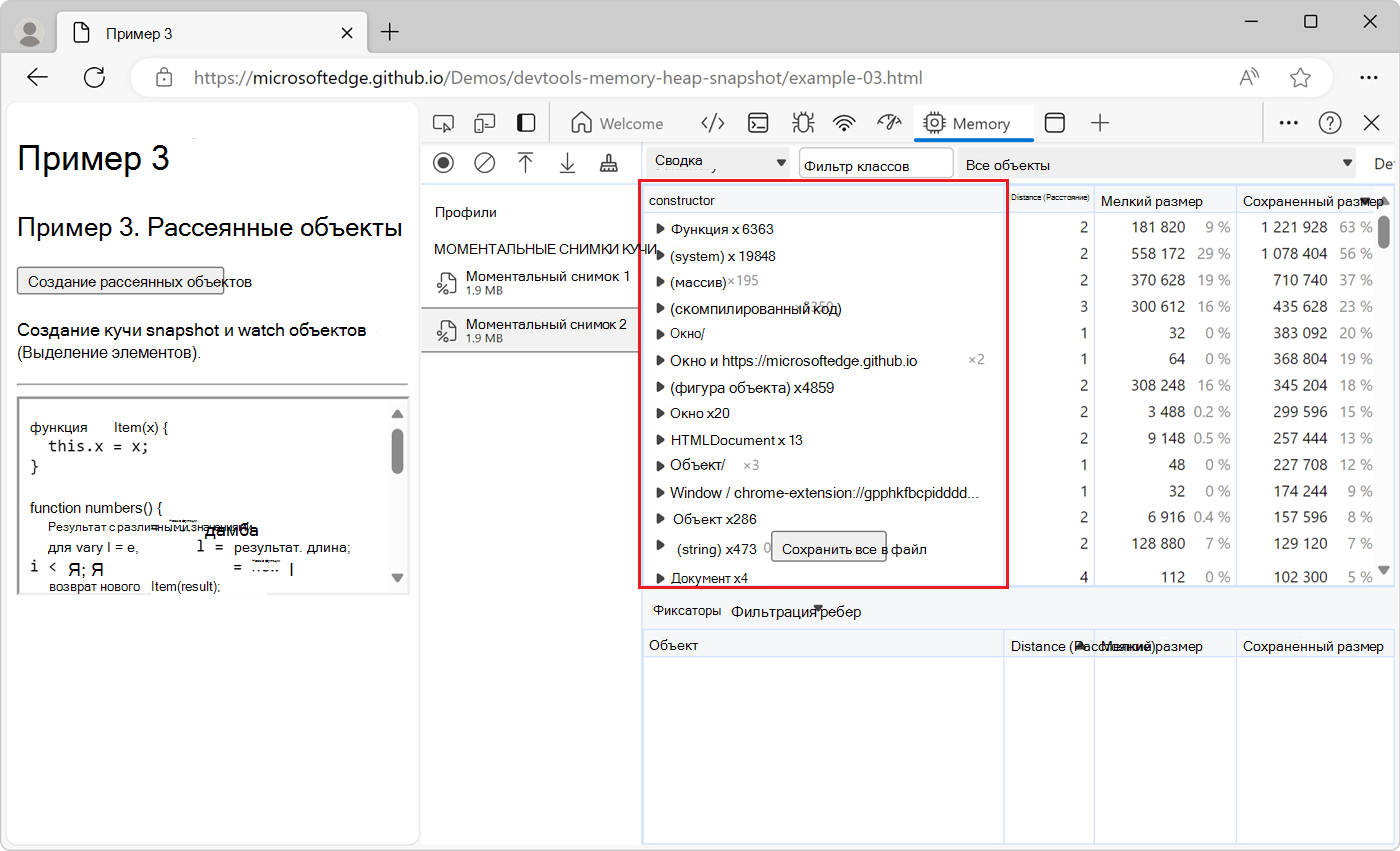This screenshot has height=851, width=1400.
Task: Sort by the constructor column header
Action: click(825, 200)
